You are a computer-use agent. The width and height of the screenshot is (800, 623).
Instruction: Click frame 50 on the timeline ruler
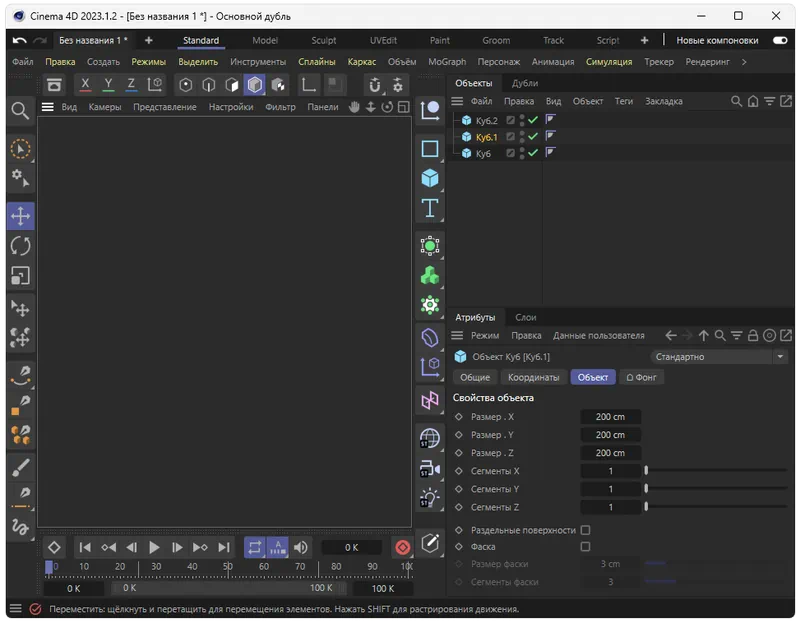pyautogui.click(x=228, y=566)
